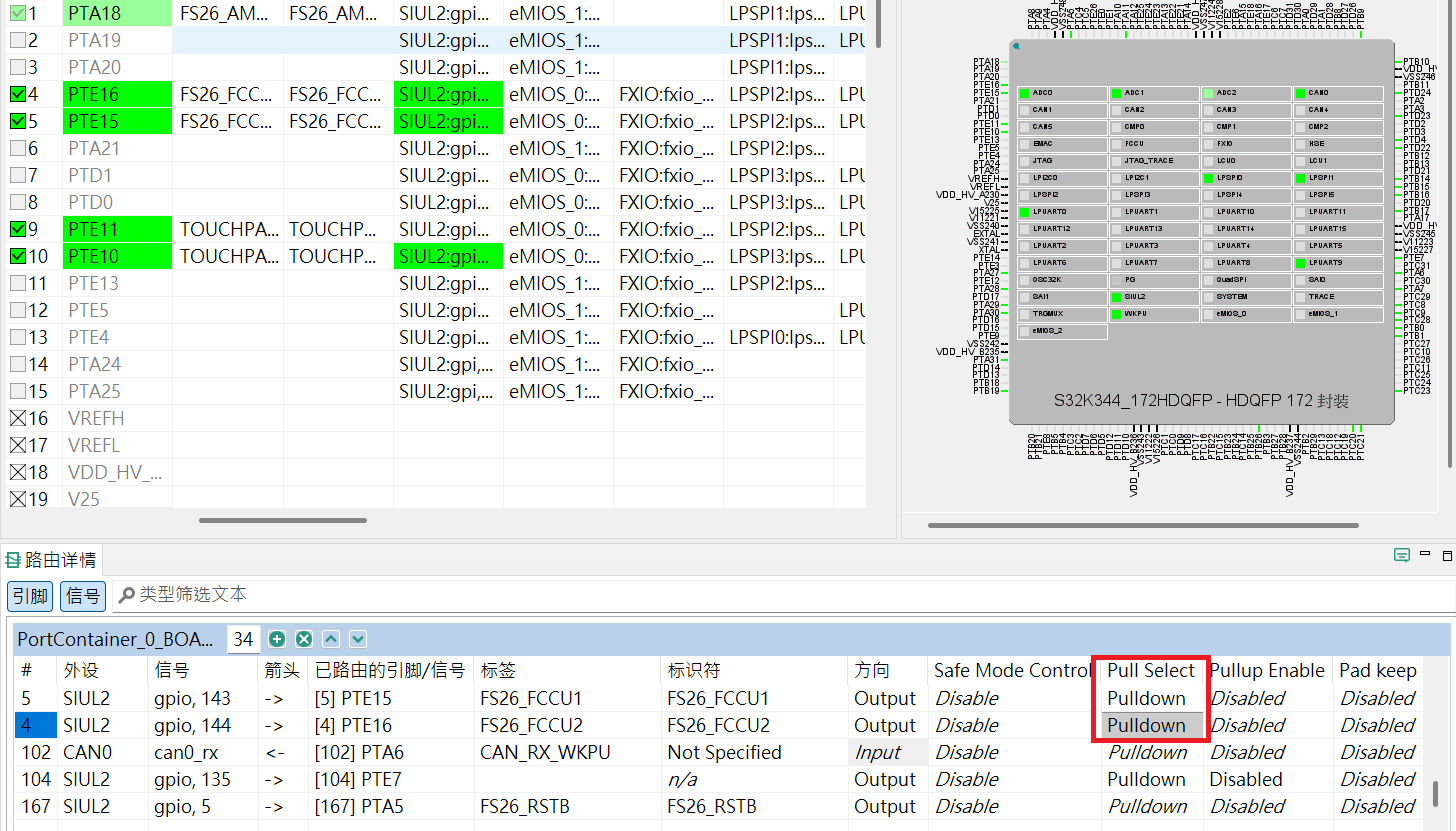The height and width of the screenshot is (831, 1456).
Task: Uncheck the pin 5 PTE15 checkbox
Action: click(17, 122)
